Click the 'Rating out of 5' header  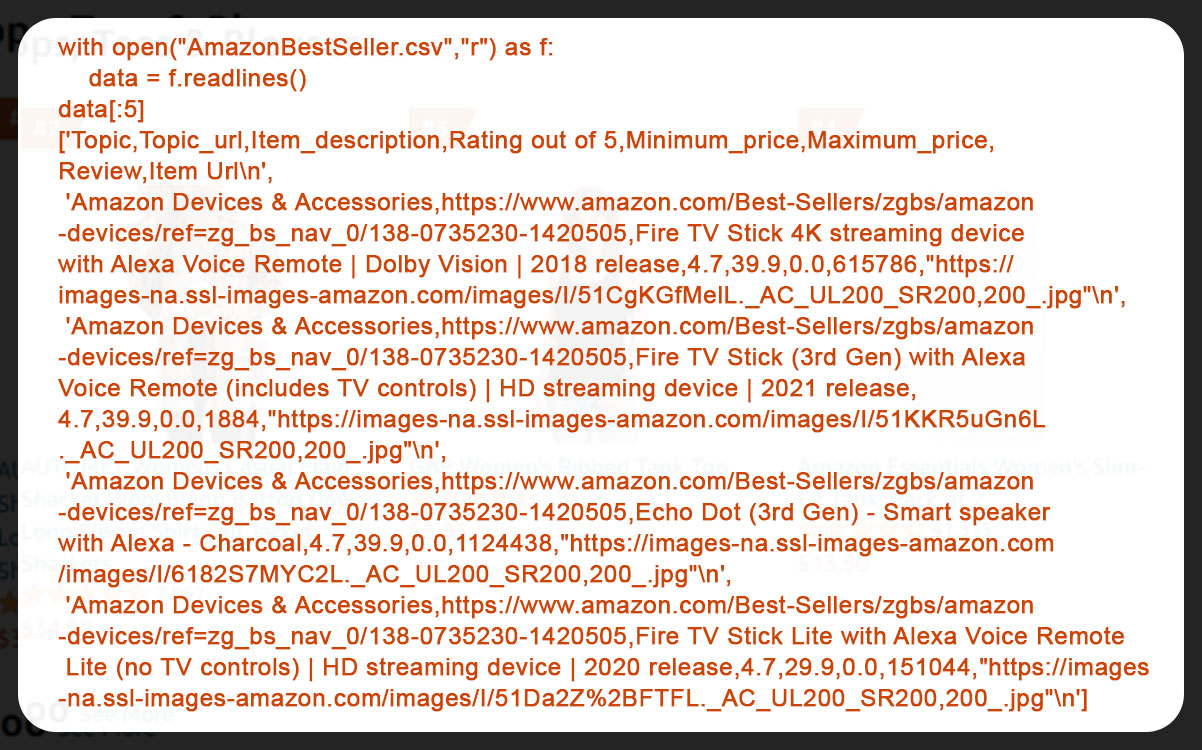pyautogui.click(x=534, y=140)
